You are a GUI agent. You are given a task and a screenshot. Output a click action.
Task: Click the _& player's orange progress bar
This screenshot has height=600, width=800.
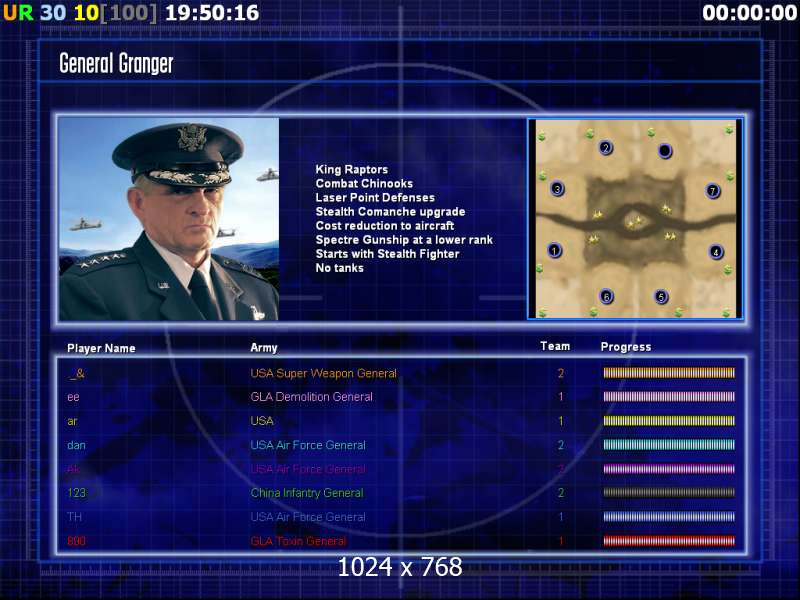point(669,373)
